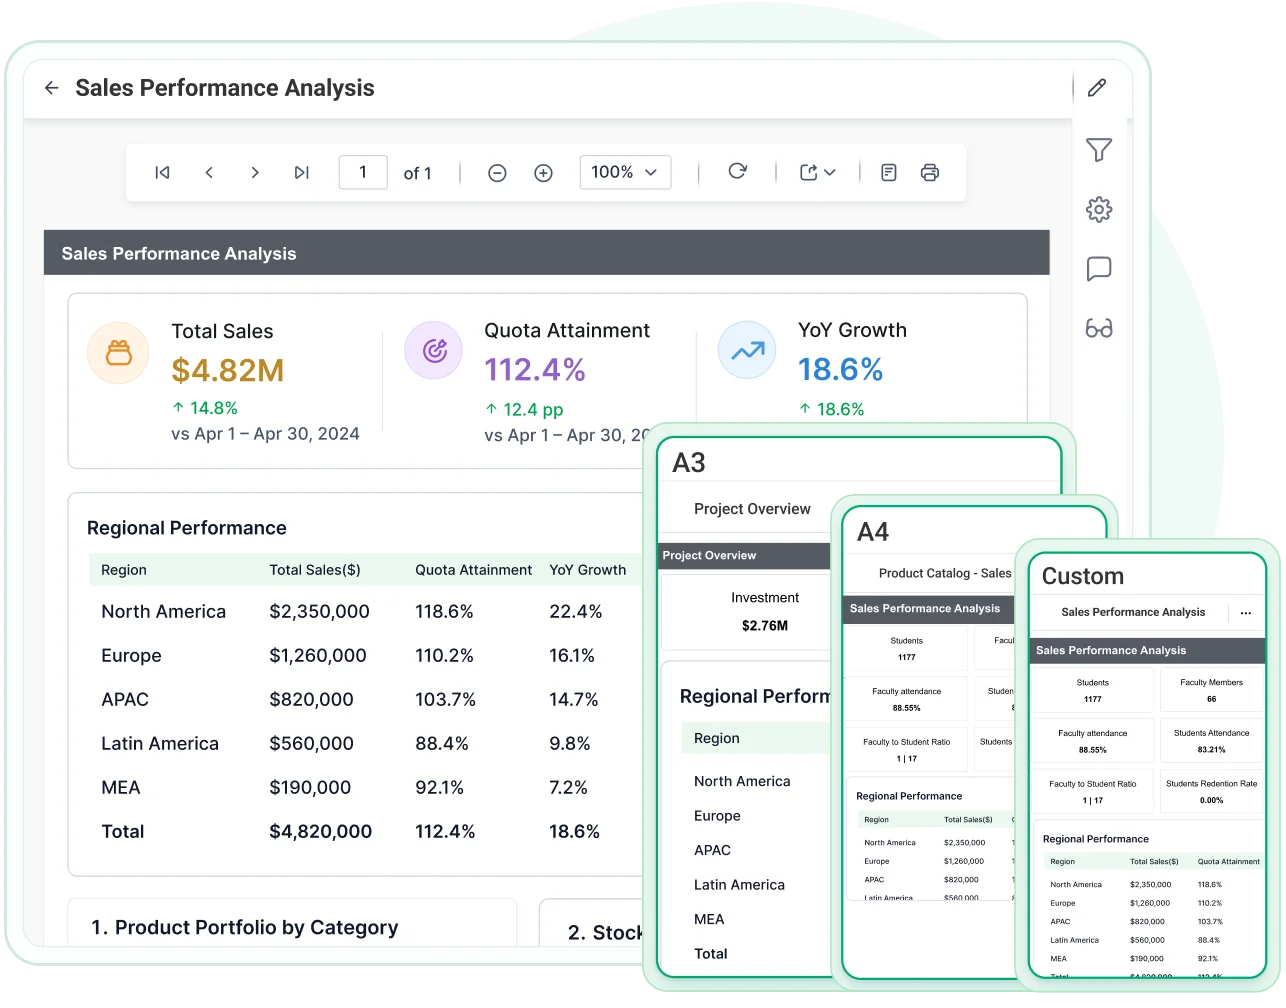The image size is (1286, 1008).
Task: Refresh the report
Action: click(738, 172)
